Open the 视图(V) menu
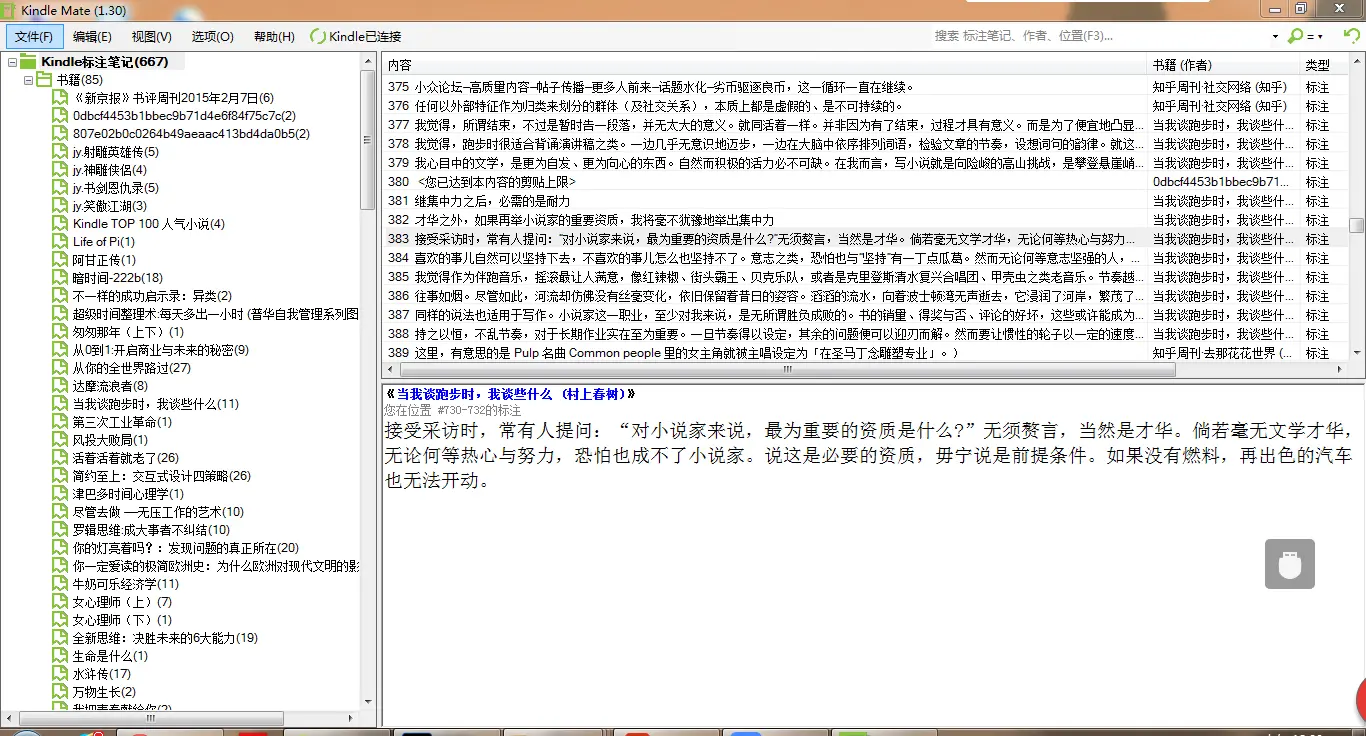This screenshot has width=1366, height=736. (151, 36)
